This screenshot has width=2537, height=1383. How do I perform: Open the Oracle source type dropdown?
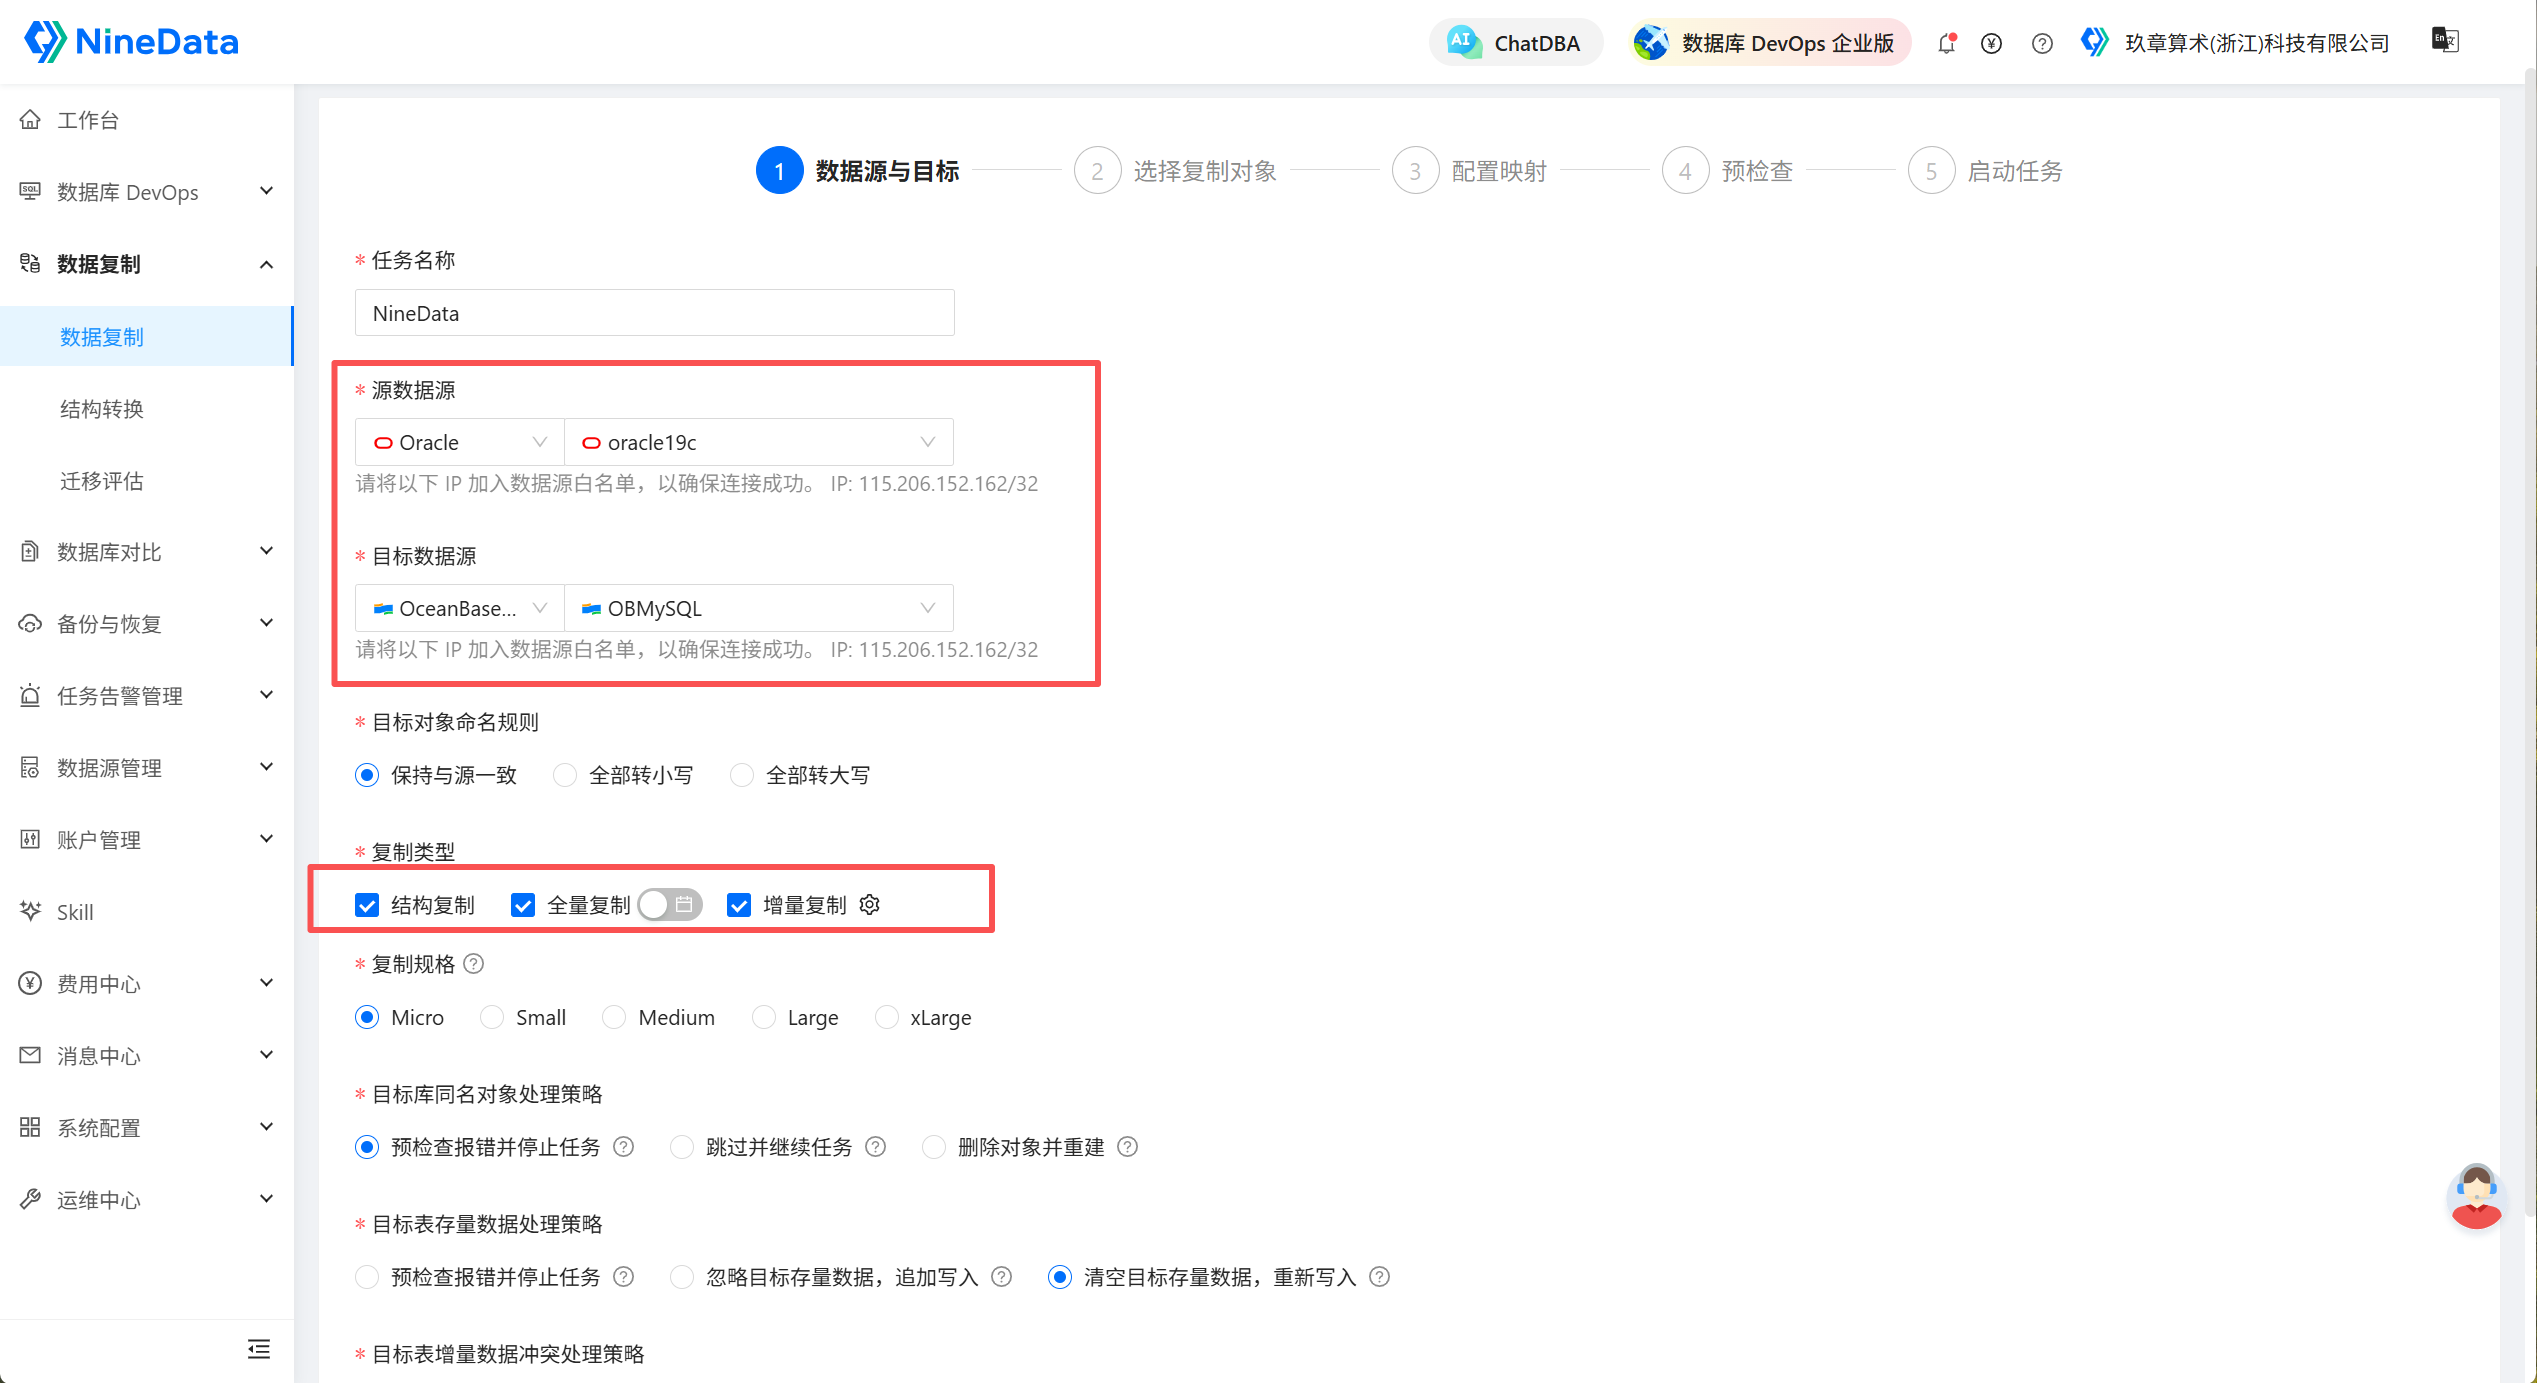pos(460,442)
